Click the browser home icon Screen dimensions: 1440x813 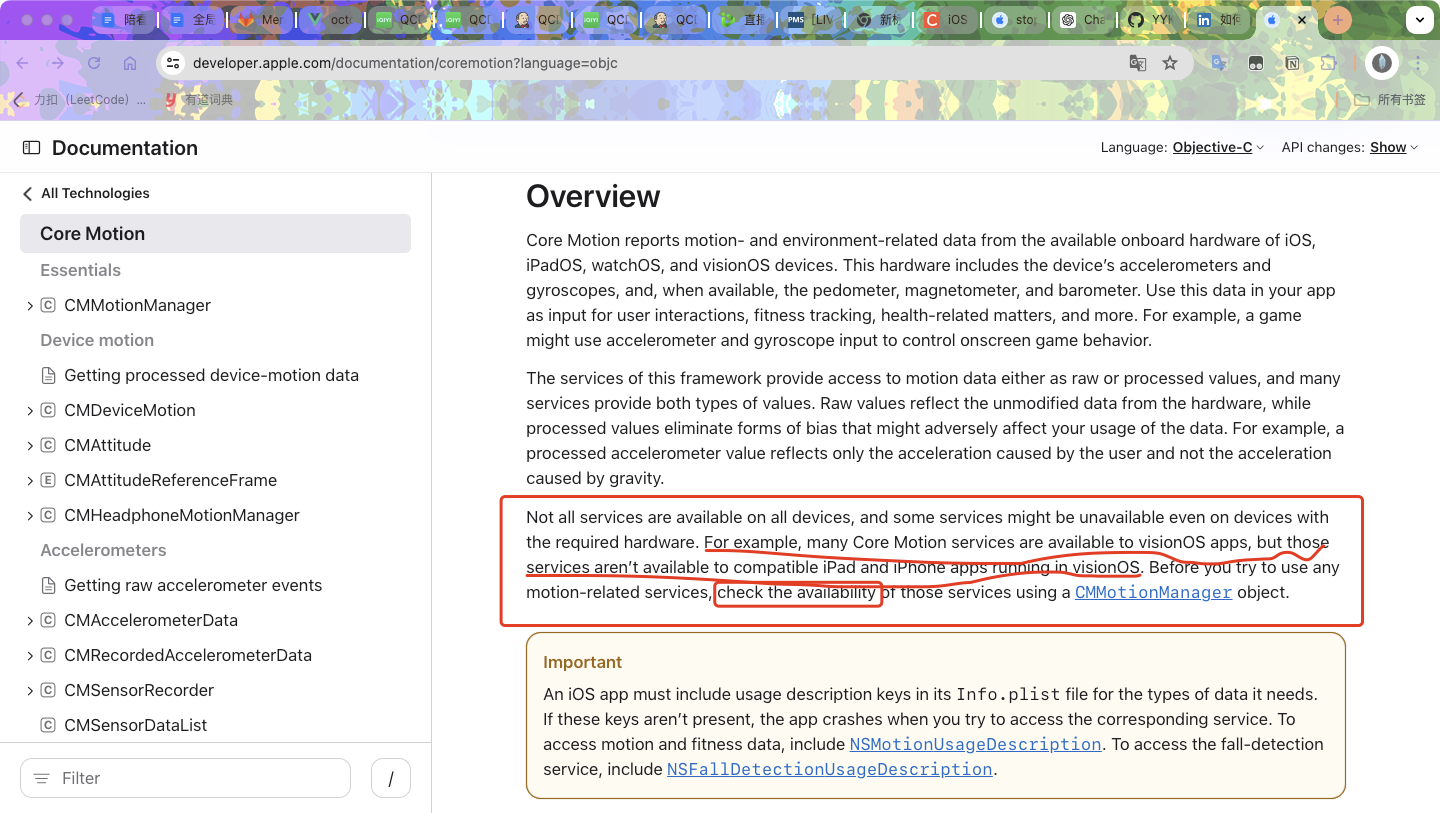[130, 63]
